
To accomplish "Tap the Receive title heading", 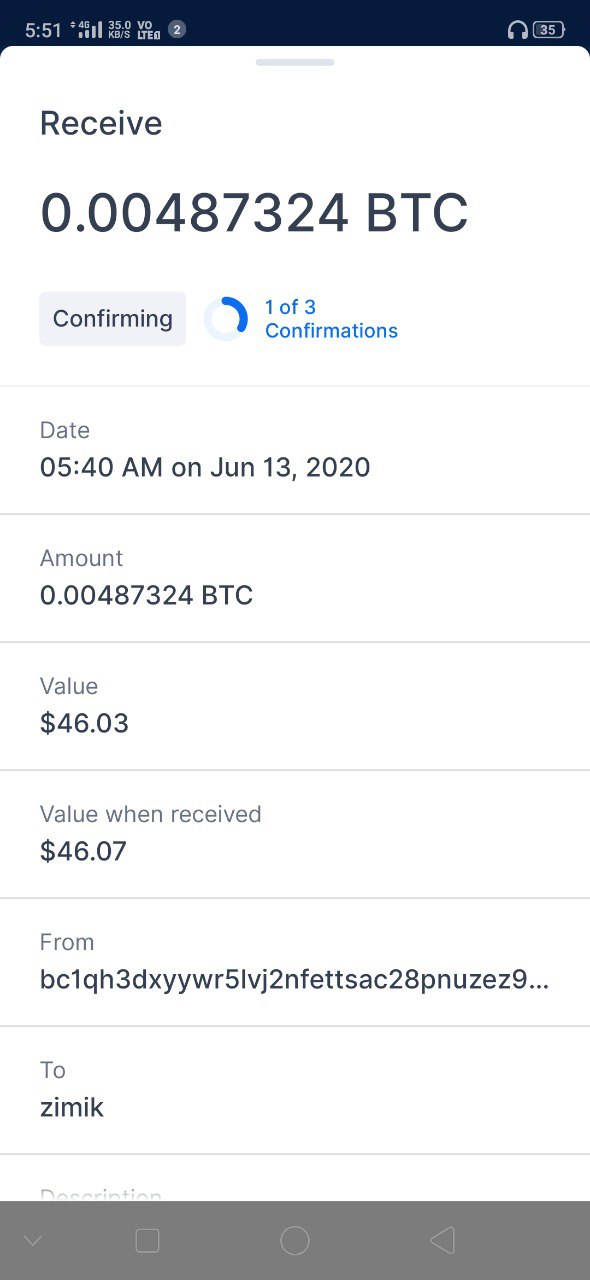I will point(101,124).
